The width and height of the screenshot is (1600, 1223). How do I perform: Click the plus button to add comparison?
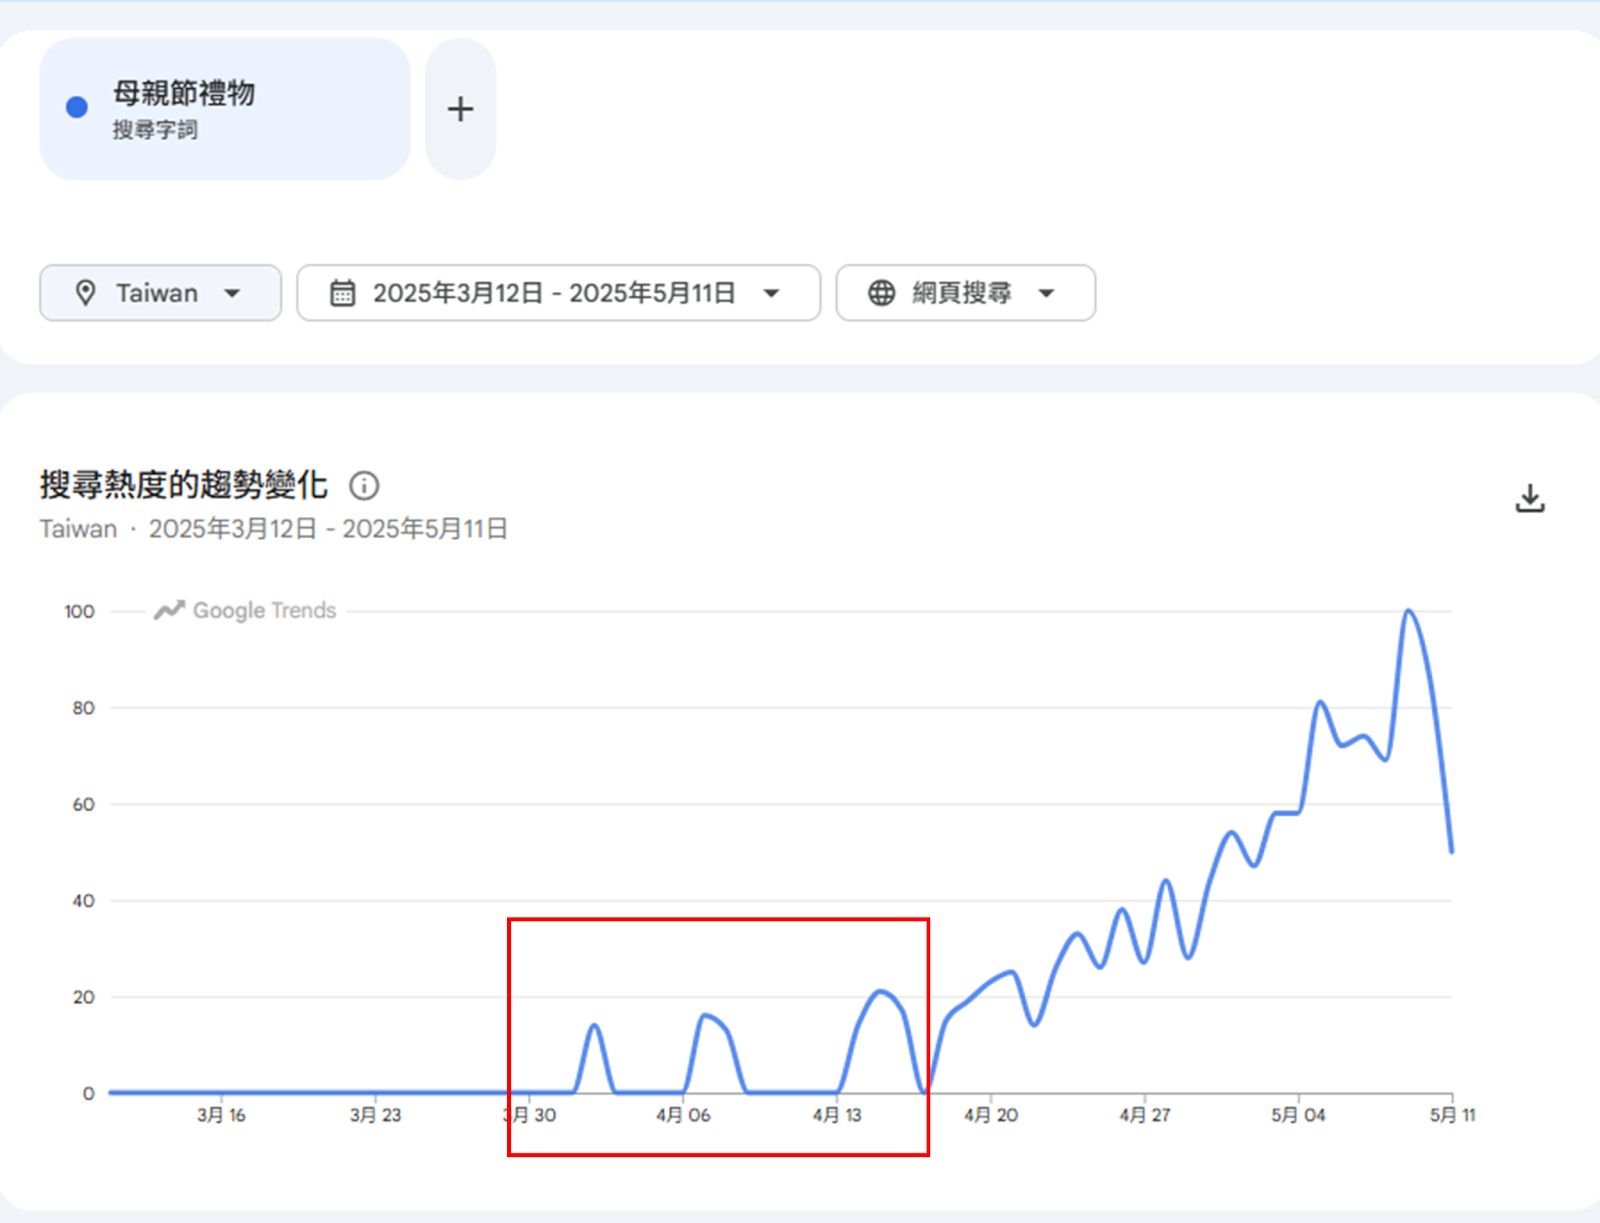(x=460, y=109)
